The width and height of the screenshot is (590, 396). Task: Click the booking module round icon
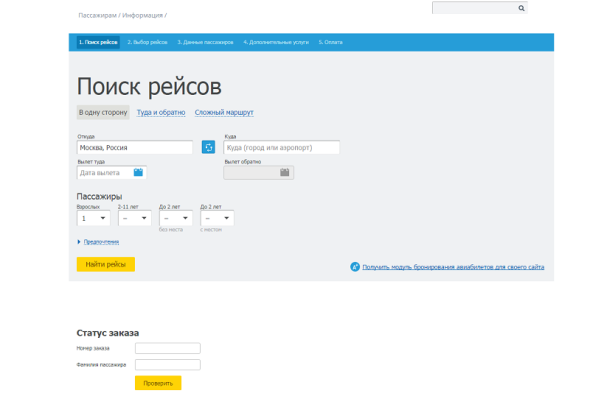(355, 267)
